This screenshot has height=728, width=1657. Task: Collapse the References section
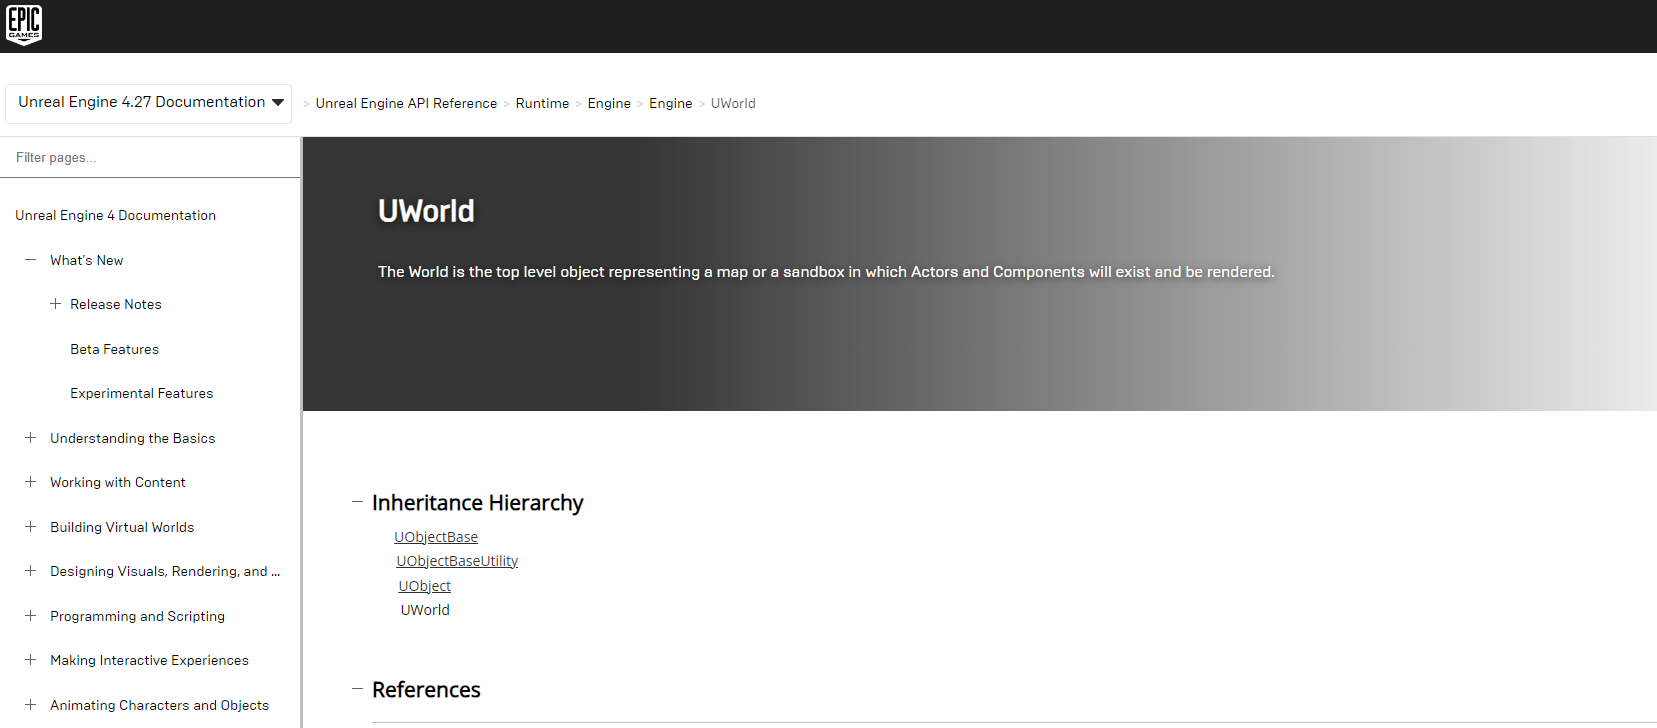coord(357,689)
